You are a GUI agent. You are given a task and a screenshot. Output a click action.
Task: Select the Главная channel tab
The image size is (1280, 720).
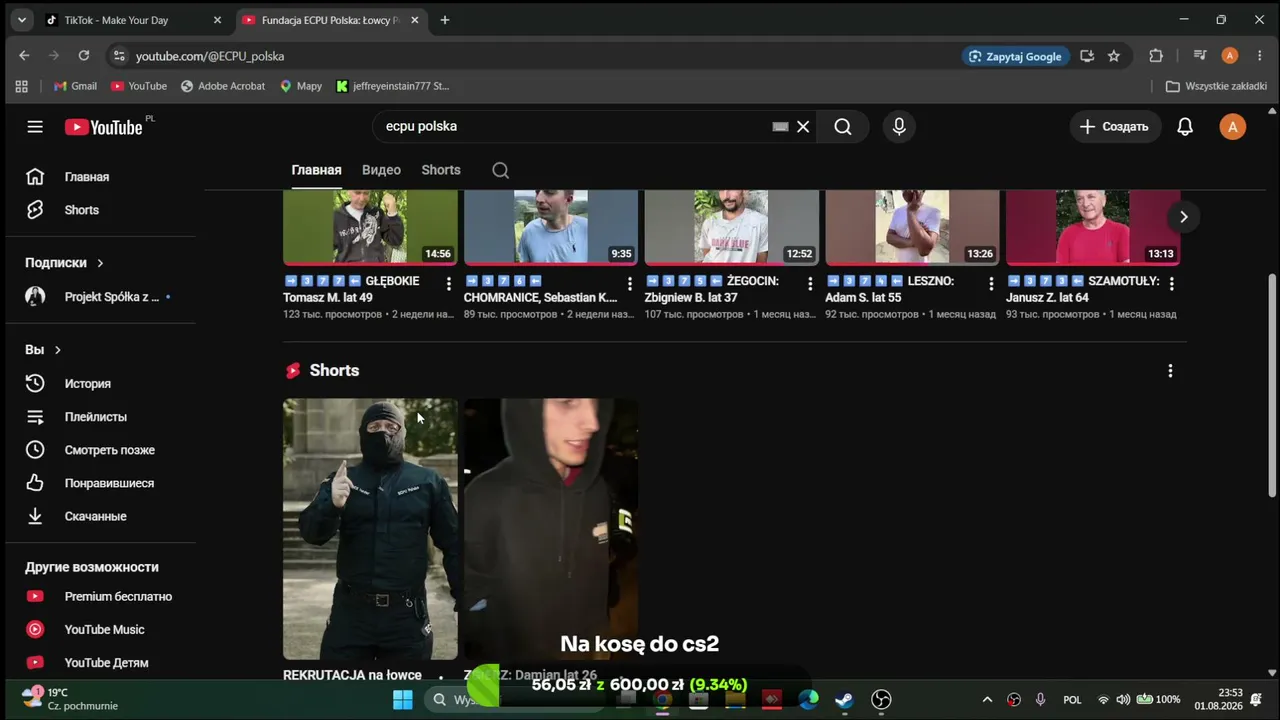316,170
